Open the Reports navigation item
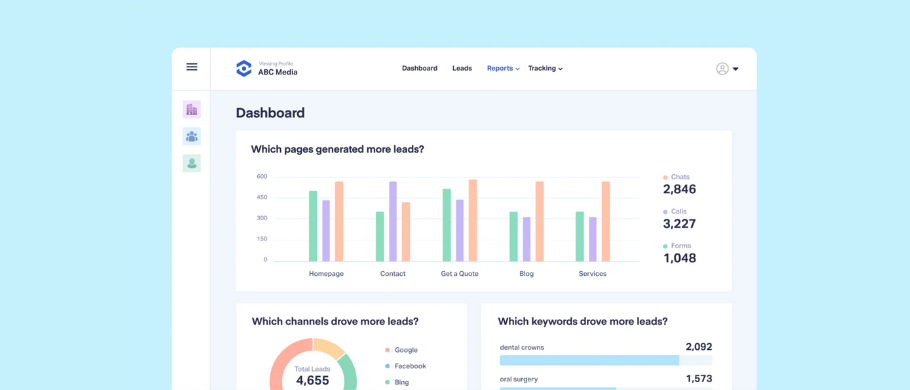The image size is (910, 390). [500, 68]
